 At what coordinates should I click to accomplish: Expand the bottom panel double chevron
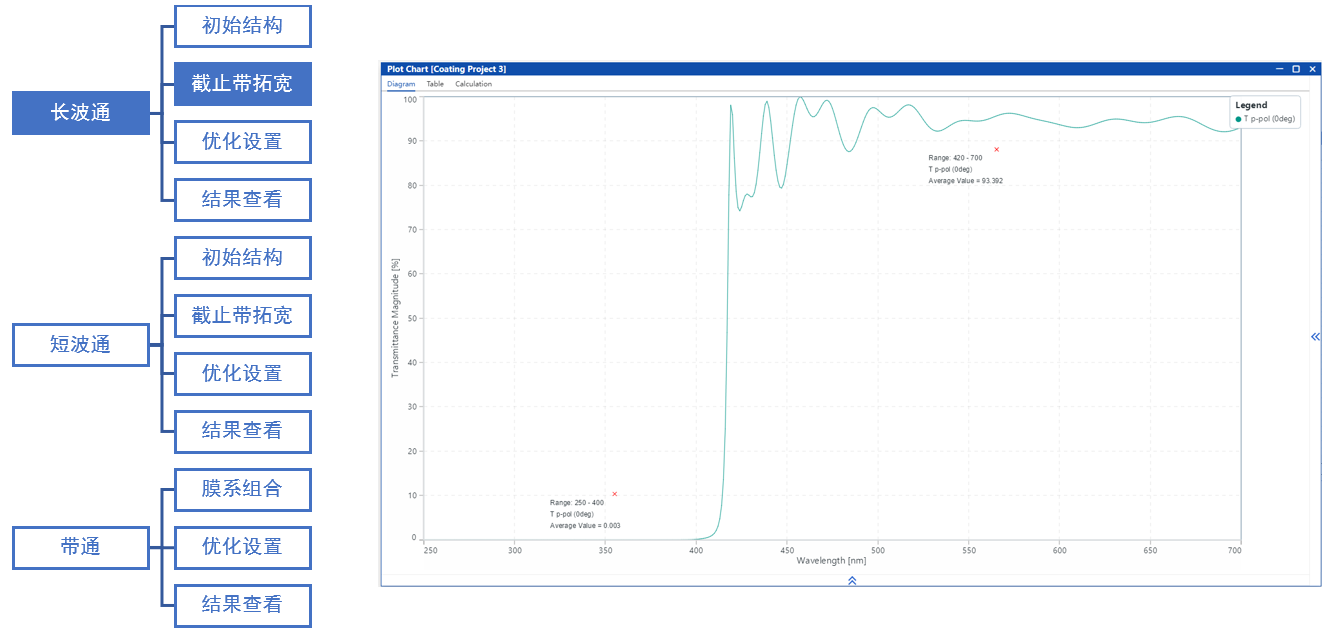(x=852, y=580)
